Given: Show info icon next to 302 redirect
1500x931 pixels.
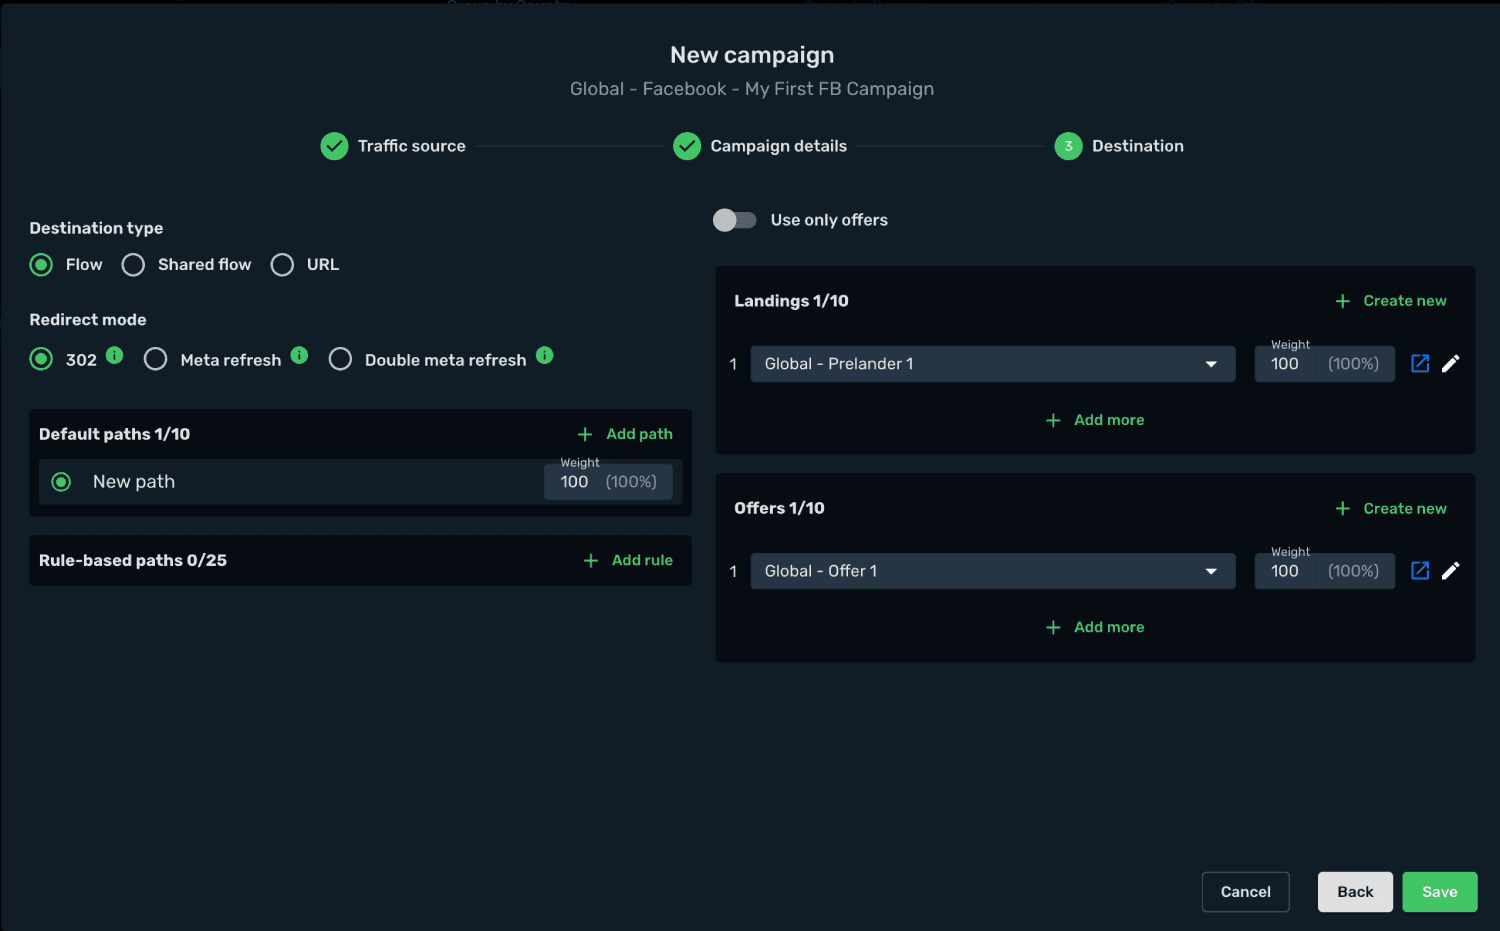Looking at the screenshot, I should pyautogui.click(x=115, y=355).
